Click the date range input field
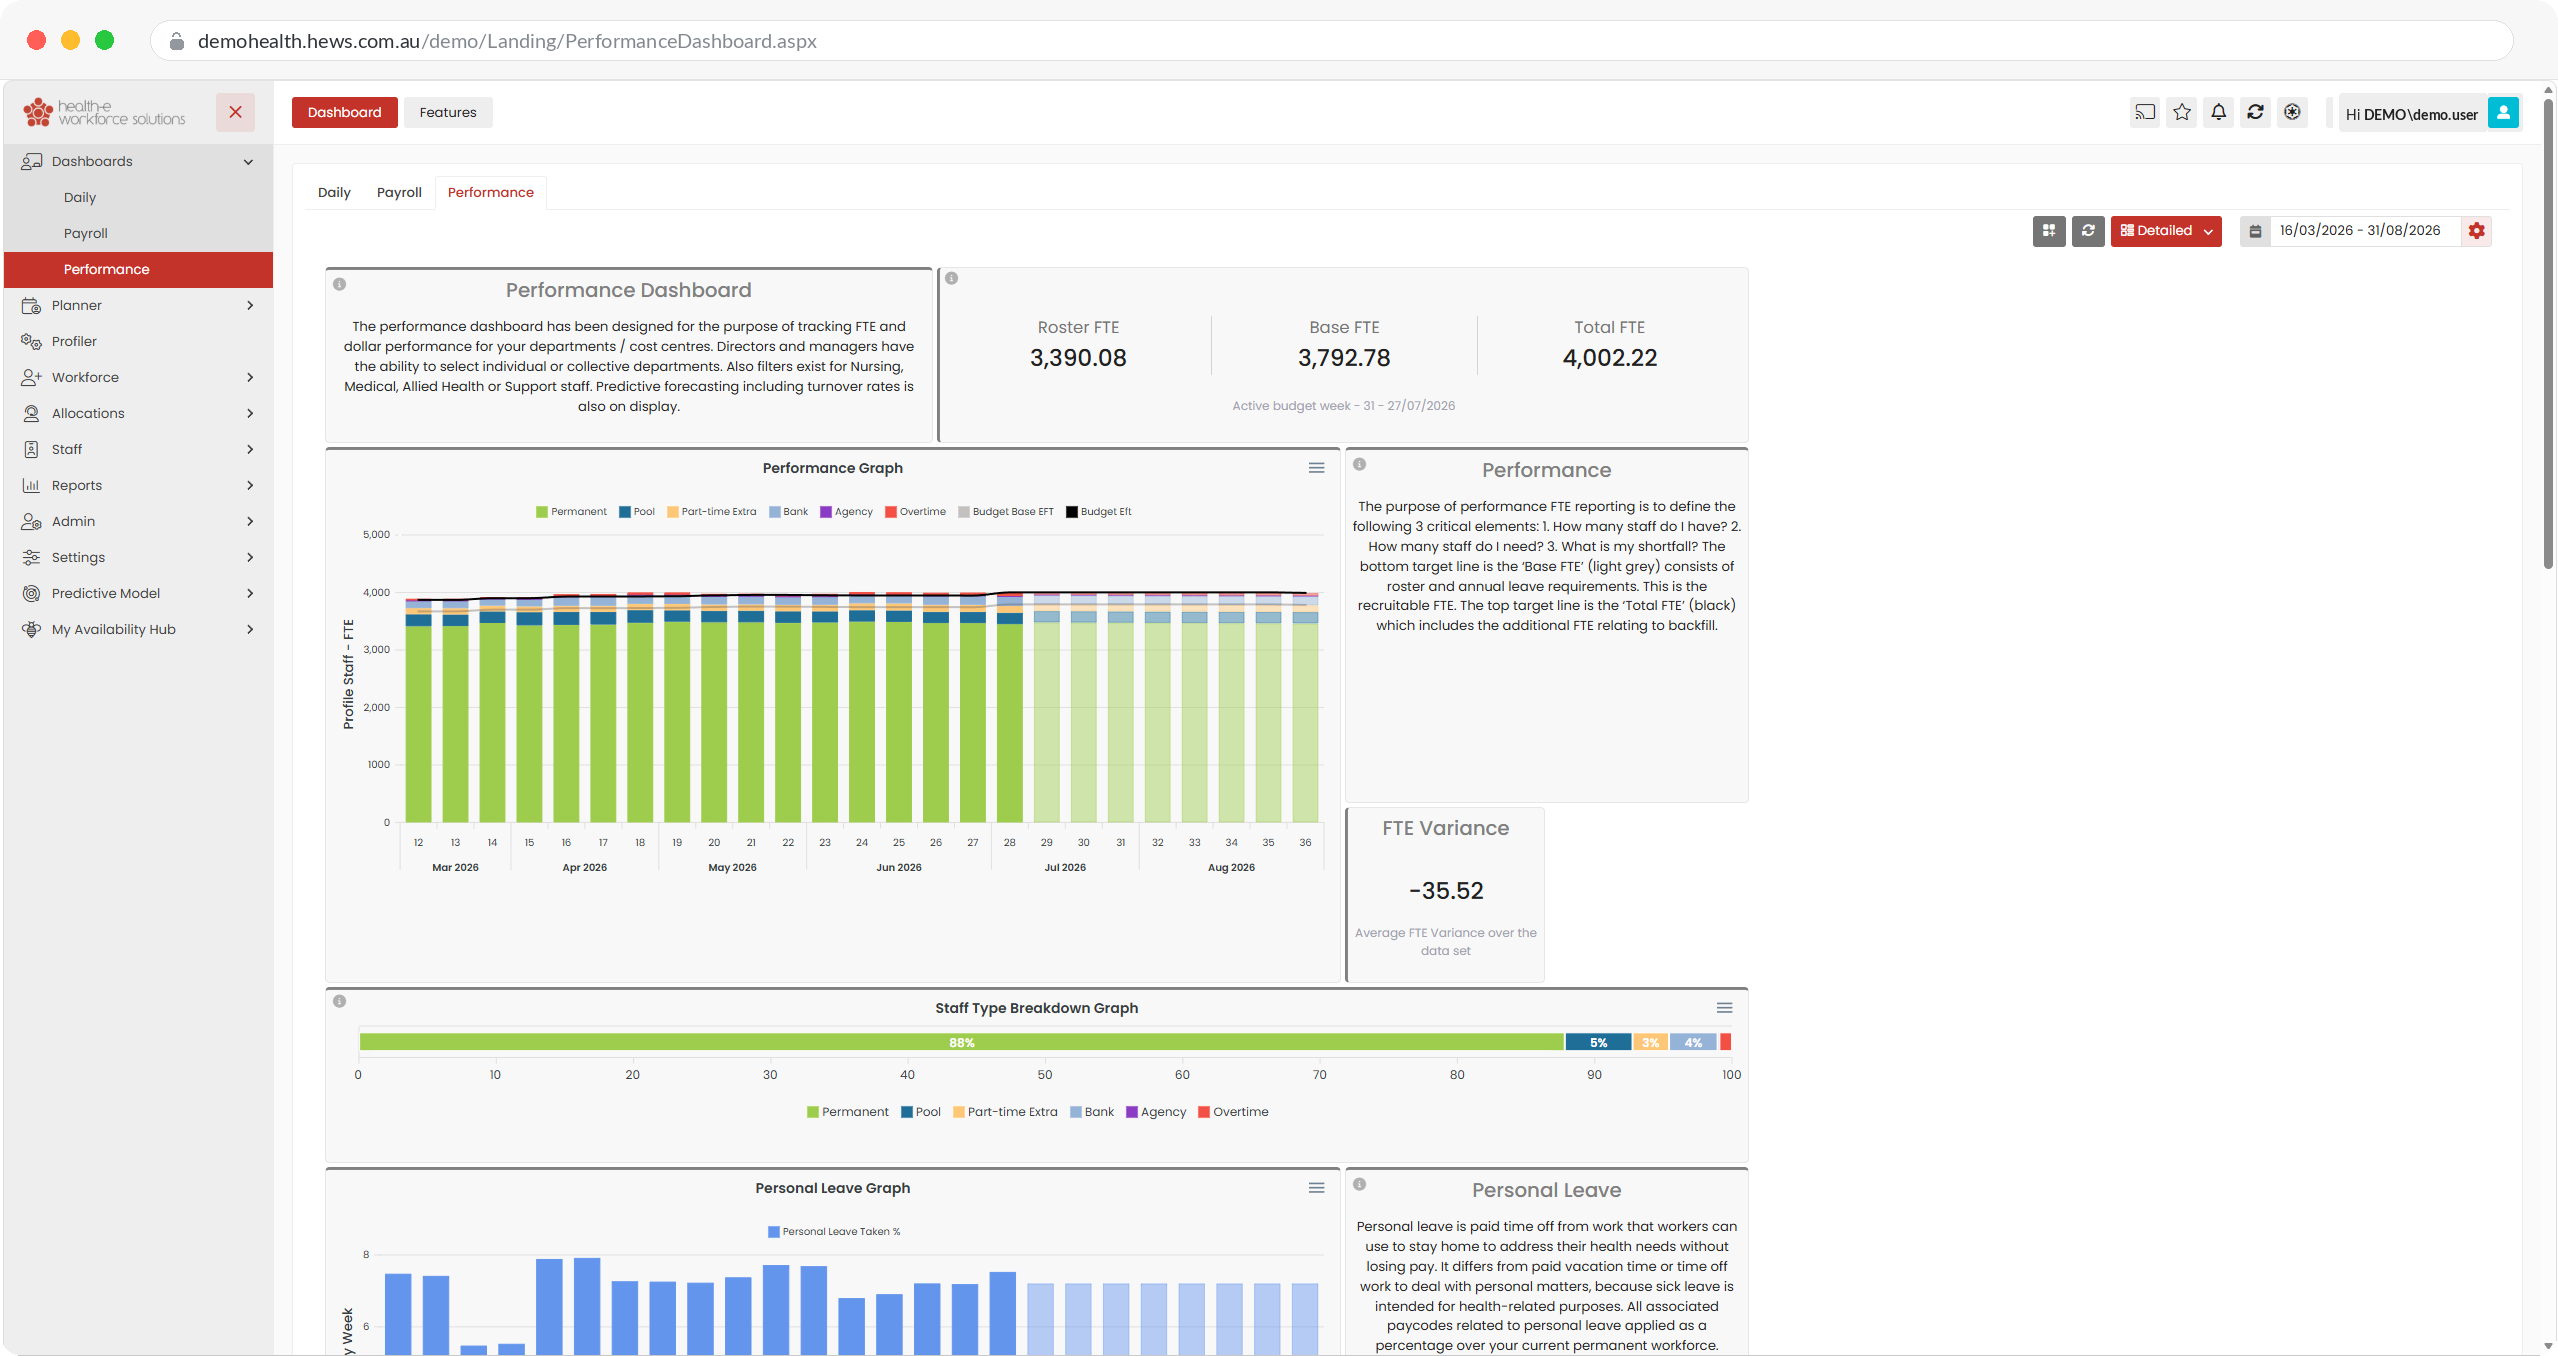The width and height of the screenshot is (2558, 1356). click(2364, 231)
